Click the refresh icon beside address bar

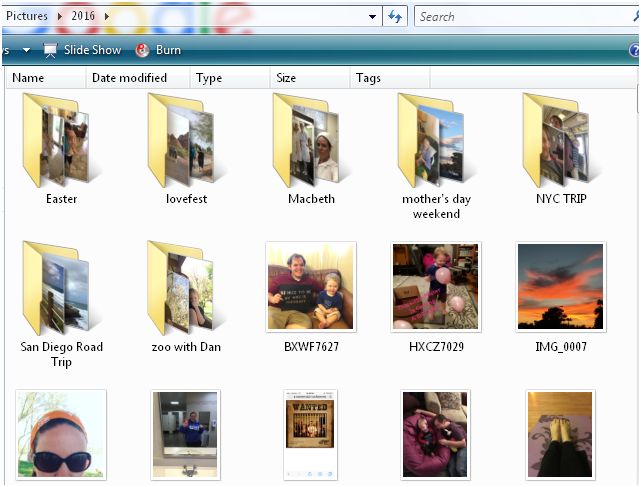396,17
